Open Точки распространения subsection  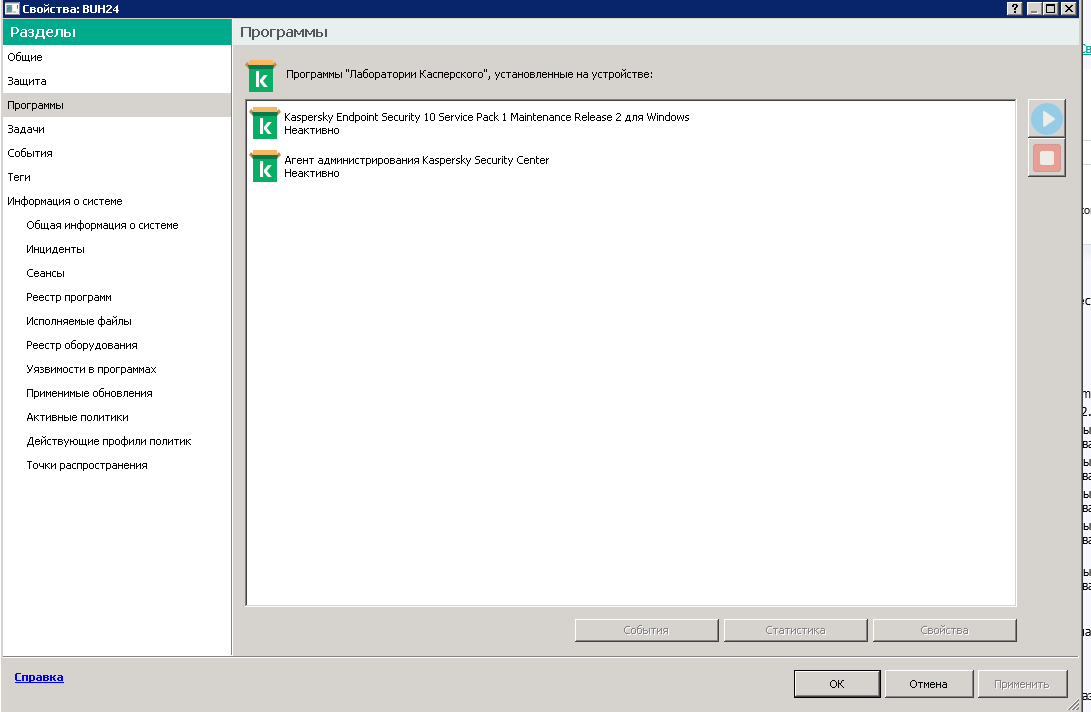(87, 465)
